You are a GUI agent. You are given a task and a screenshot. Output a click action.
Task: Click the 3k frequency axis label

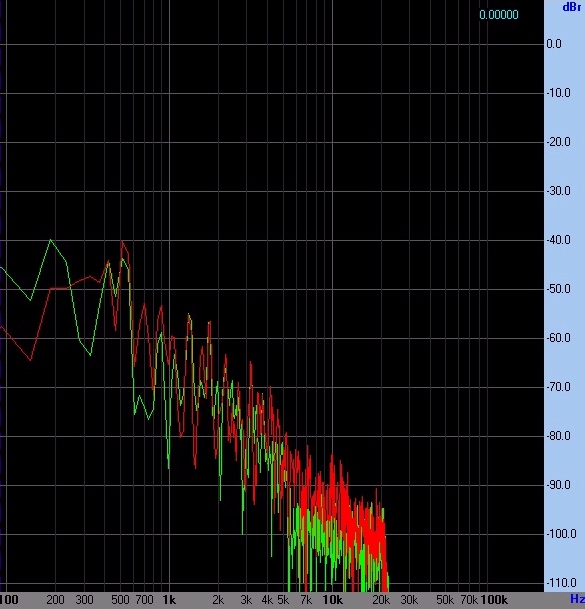pyautogui.click(x=246, y=600)
